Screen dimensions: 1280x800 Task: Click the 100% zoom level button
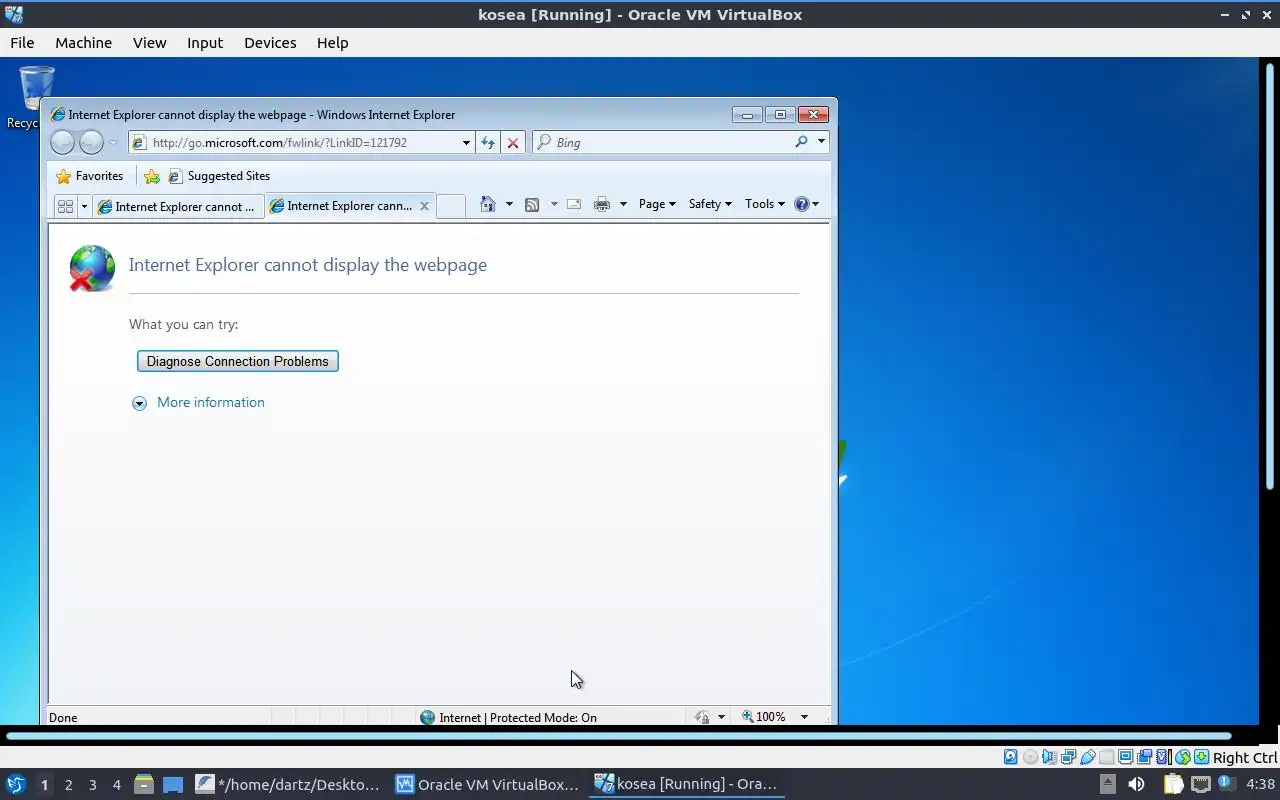point(764,717)
